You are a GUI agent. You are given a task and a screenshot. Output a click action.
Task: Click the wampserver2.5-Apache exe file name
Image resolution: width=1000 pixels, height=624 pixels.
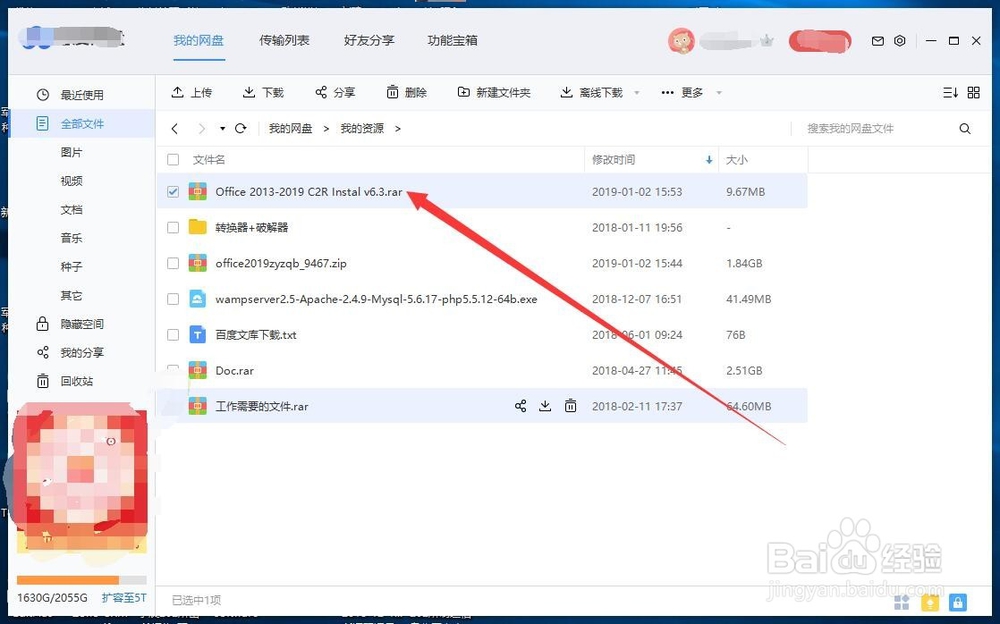tap(376, 299)
